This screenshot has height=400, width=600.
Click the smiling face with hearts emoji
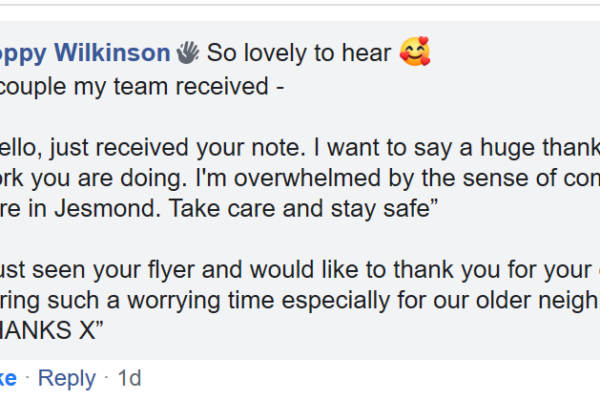point(413,52)
